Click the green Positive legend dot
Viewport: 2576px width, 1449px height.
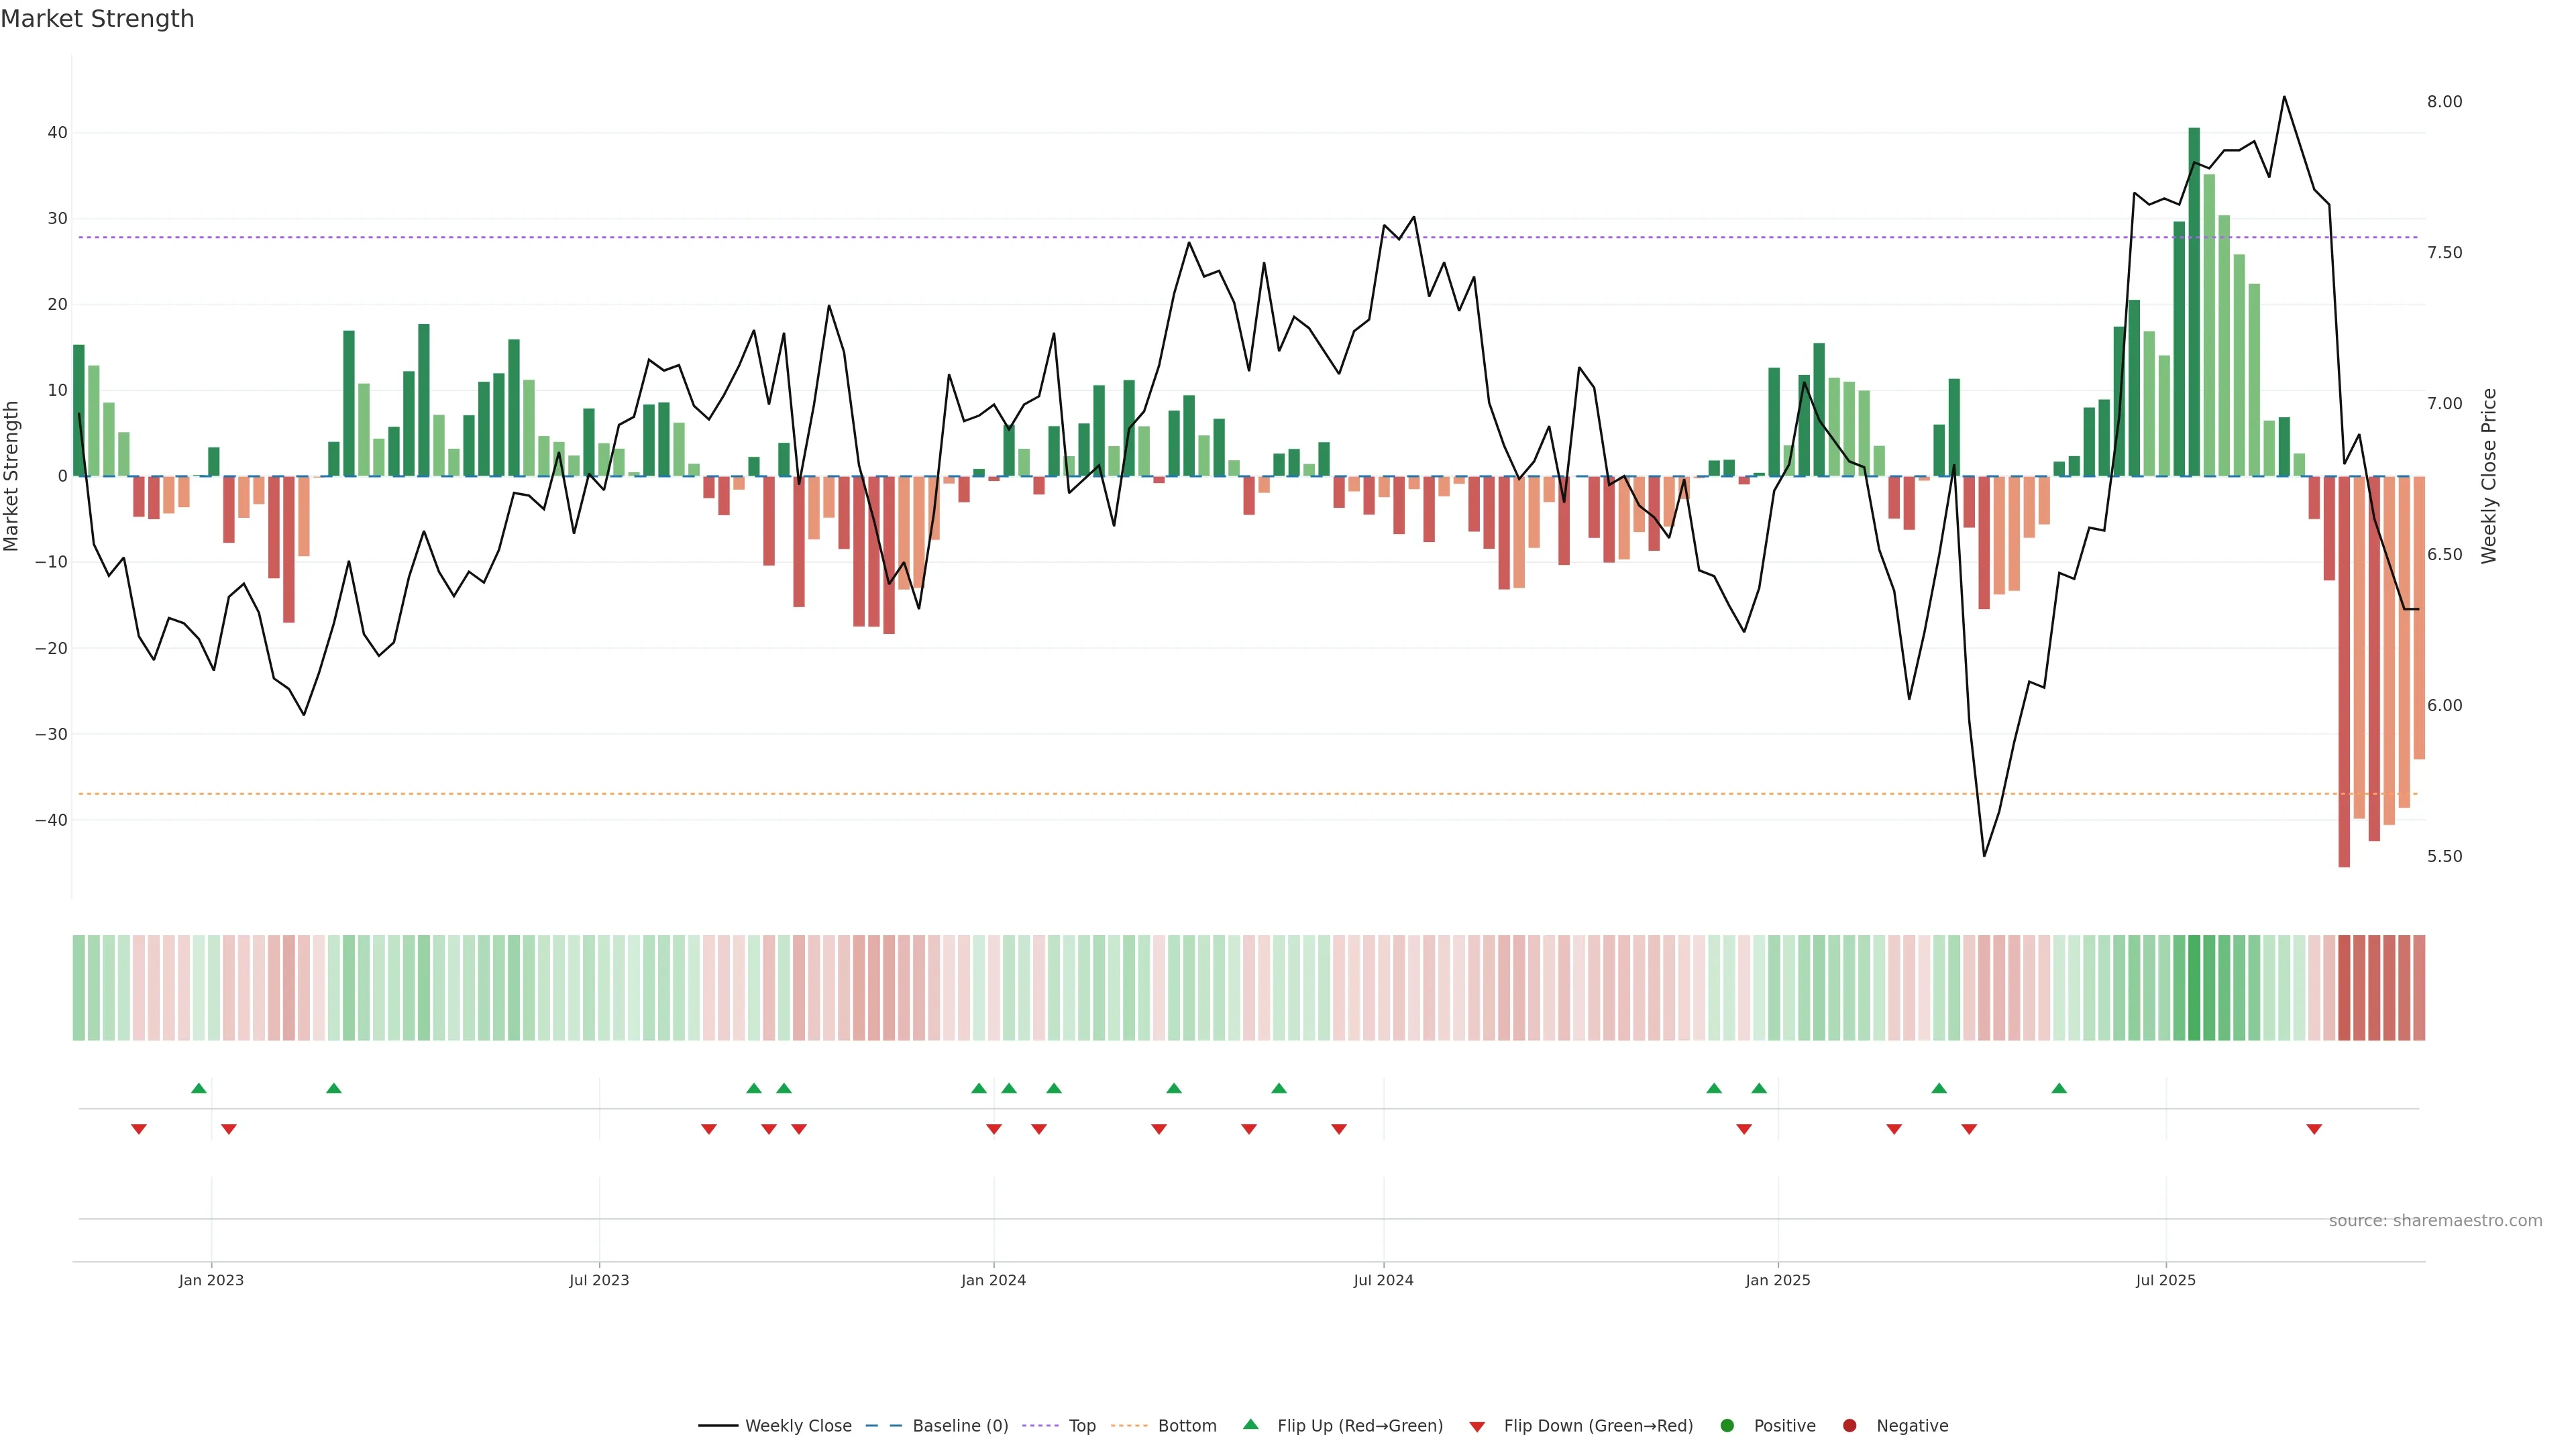[1727, 1426]
